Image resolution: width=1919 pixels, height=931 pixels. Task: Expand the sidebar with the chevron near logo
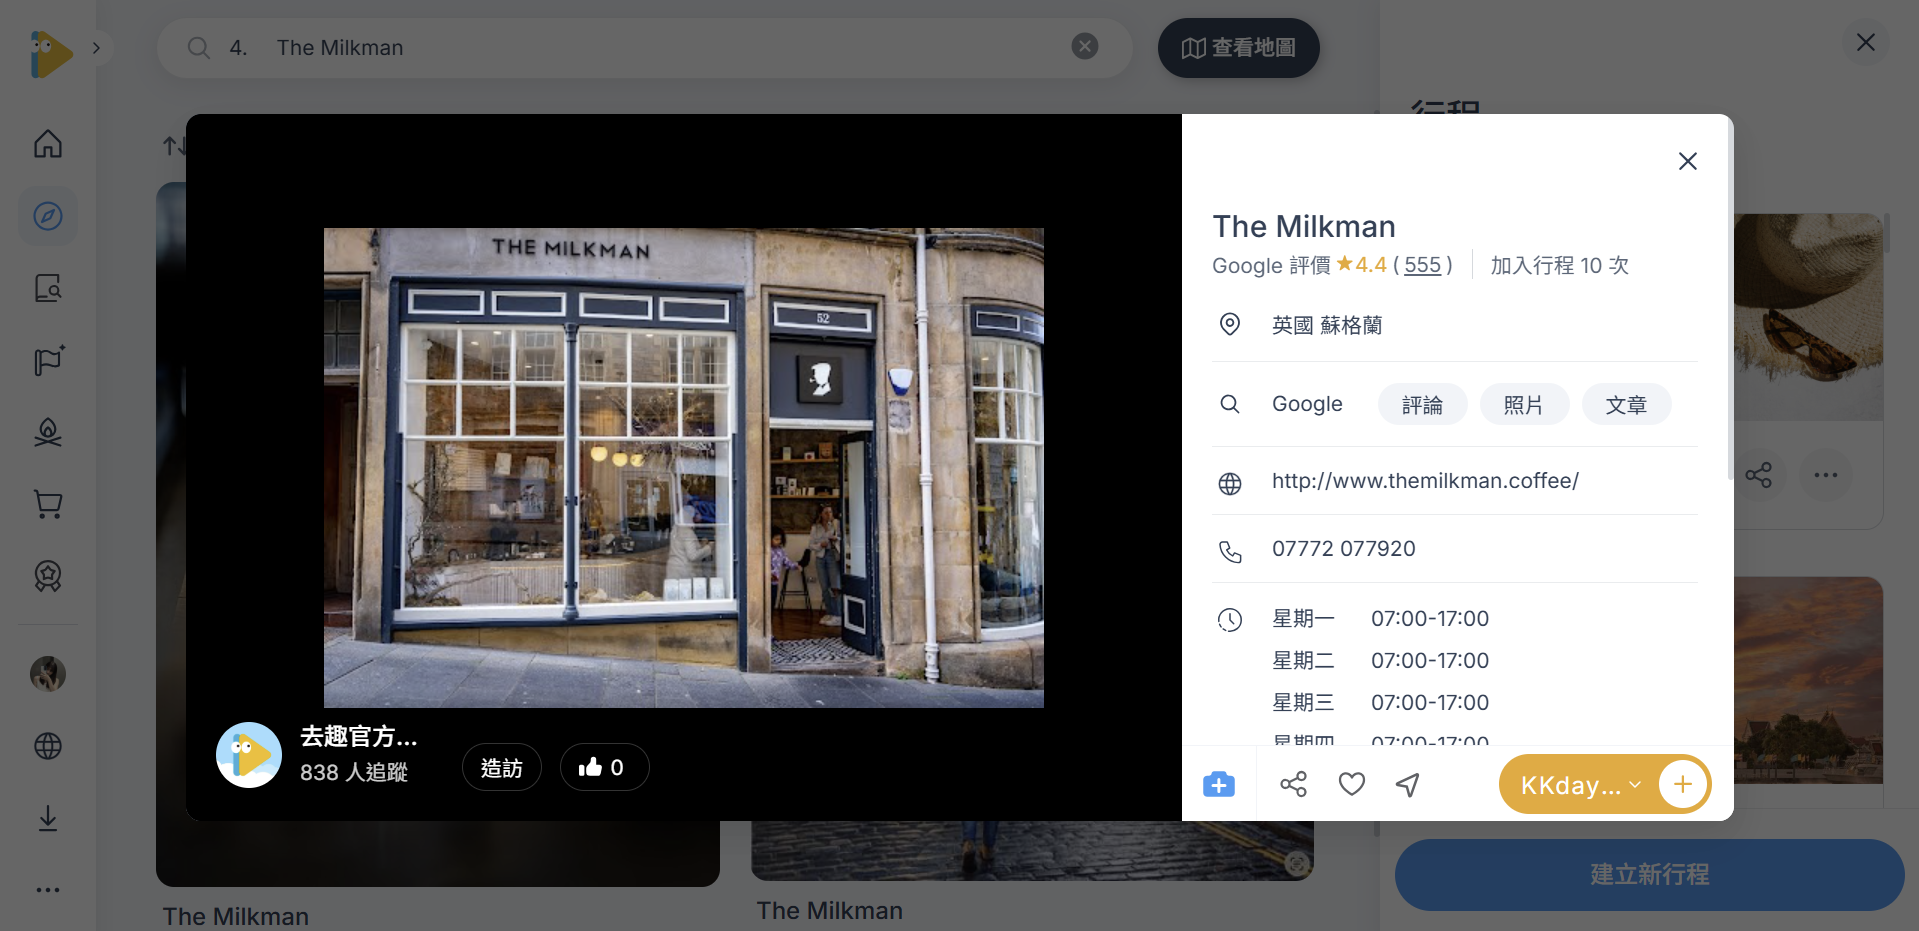(x=96, y=46)
